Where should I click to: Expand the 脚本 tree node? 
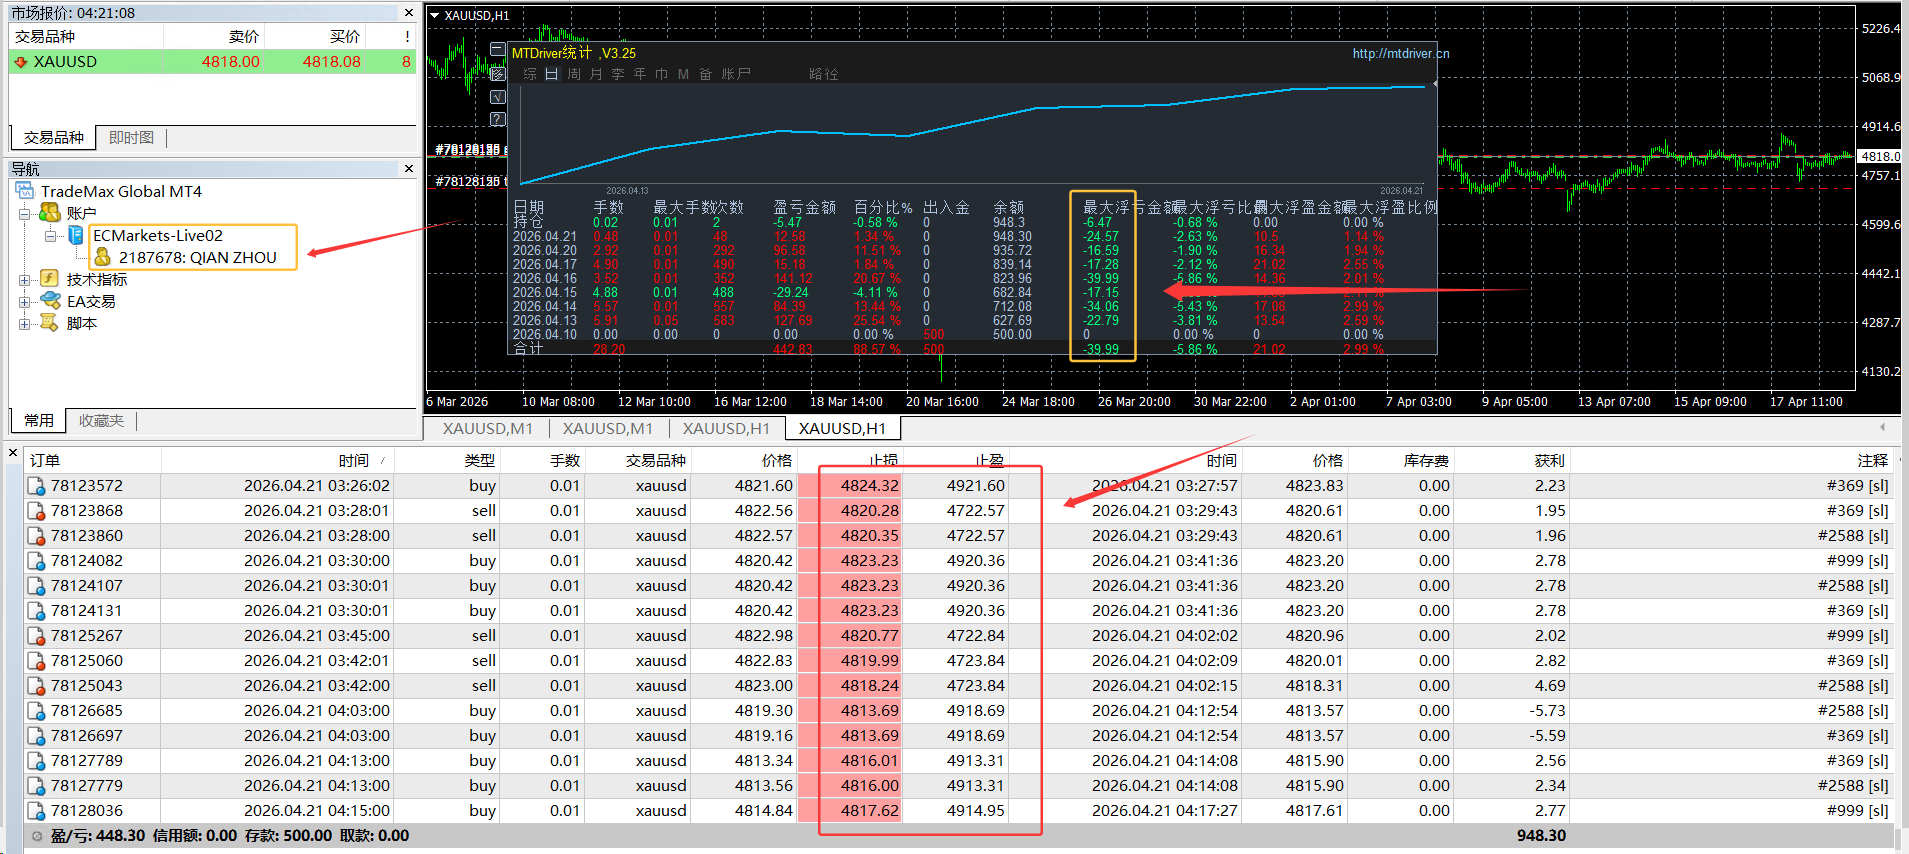point(24,324)
